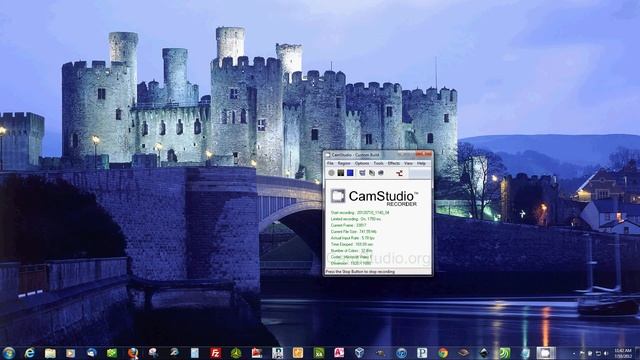Viewport: 640px width, 360px height.
Task: Launch FileZilla from the taskbar
Action: [216, 353]
